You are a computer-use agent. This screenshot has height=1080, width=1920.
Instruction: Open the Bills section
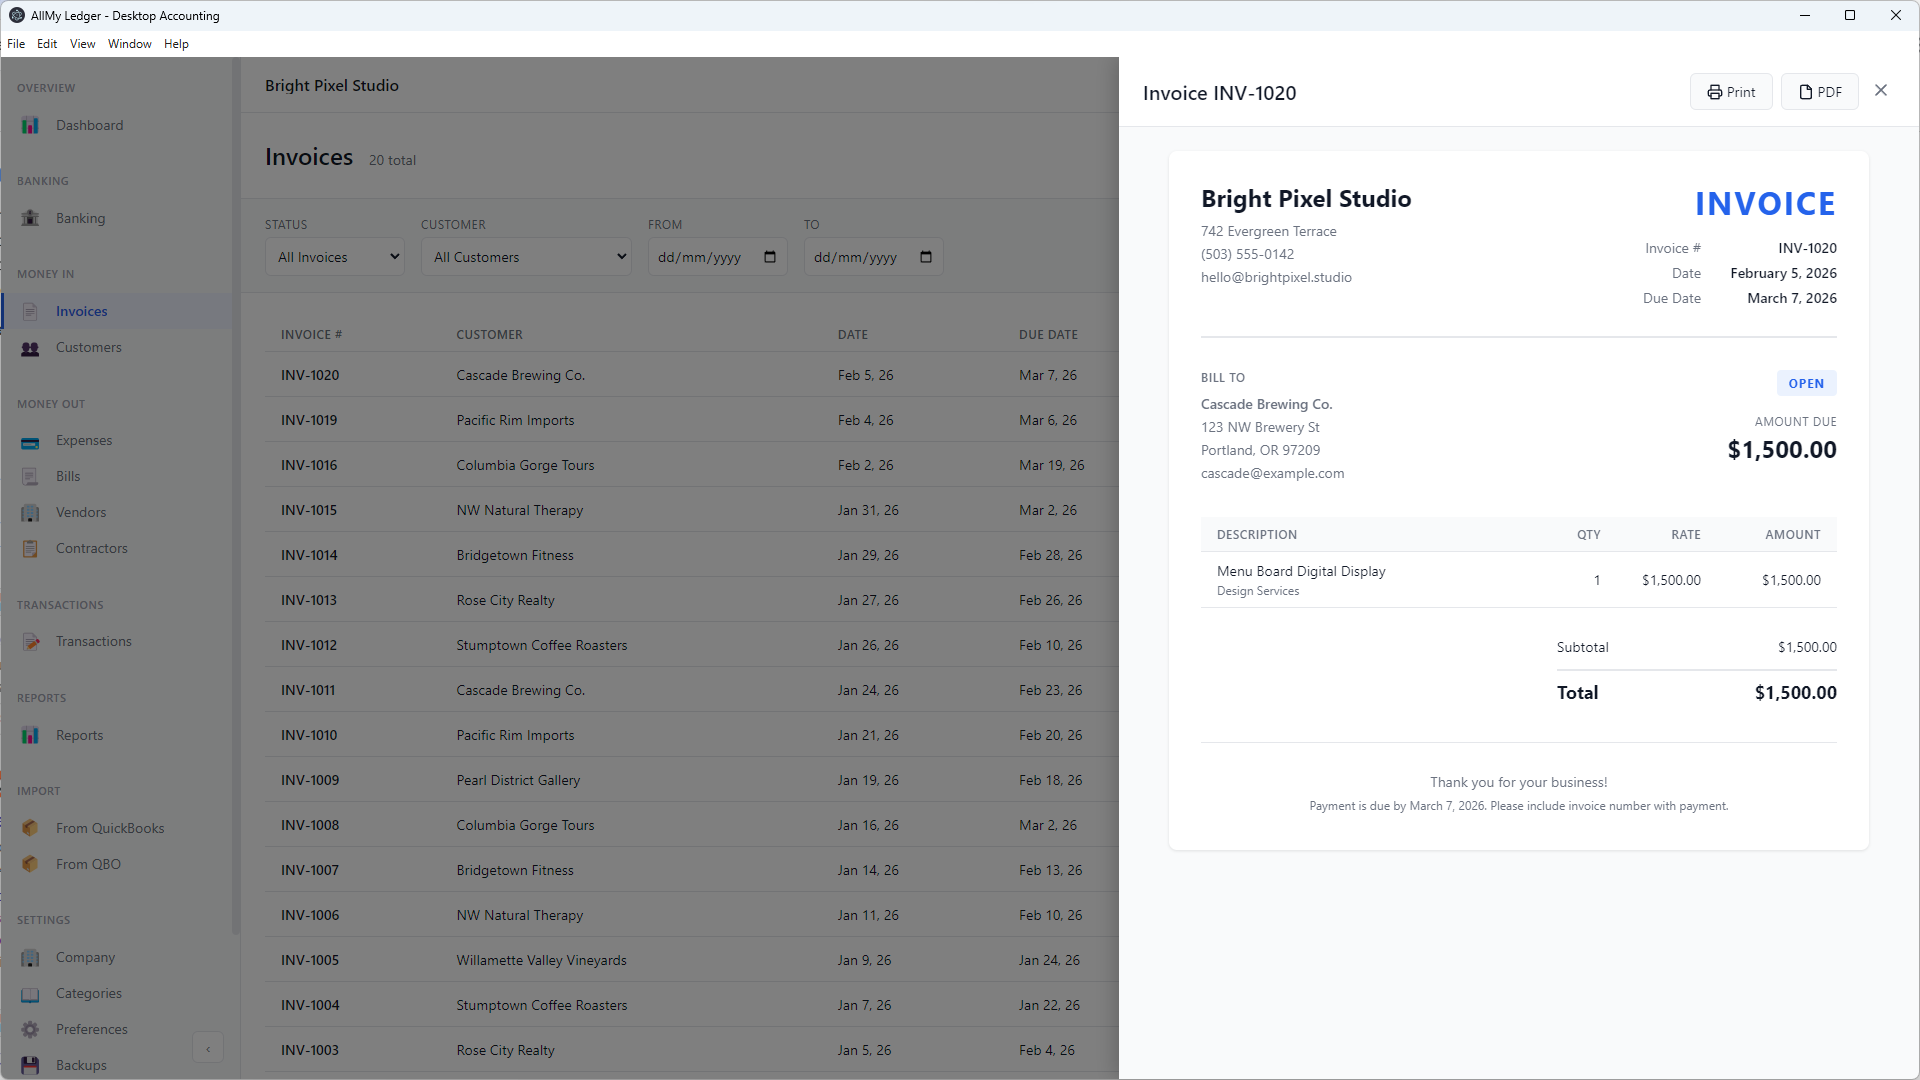67,476
